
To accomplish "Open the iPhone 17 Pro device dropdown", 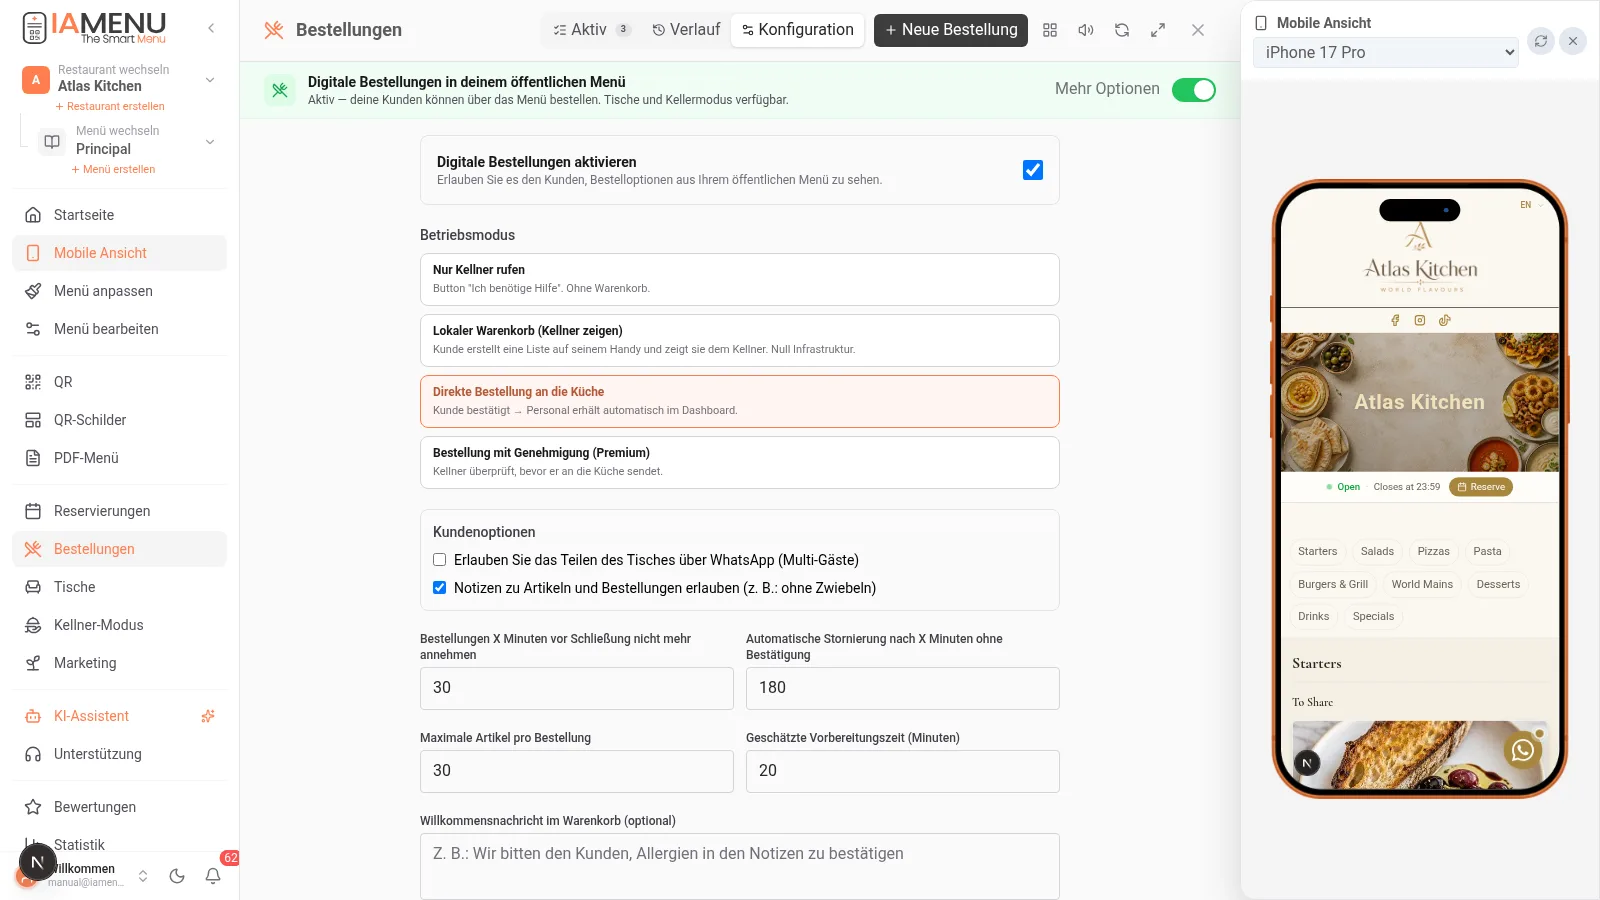I will click(1386, 52).
